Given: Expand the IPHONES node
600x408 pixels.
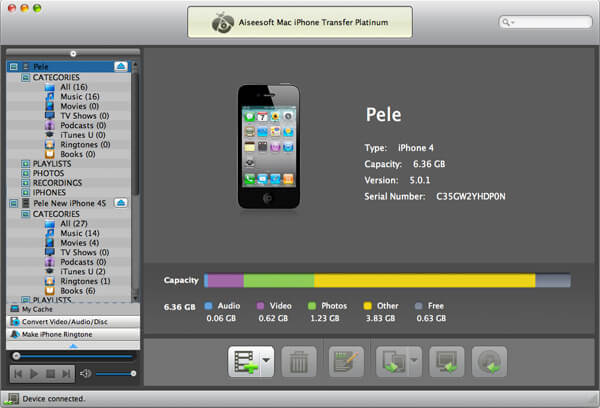Looking at the screenshot, I should tap(25, 193).
